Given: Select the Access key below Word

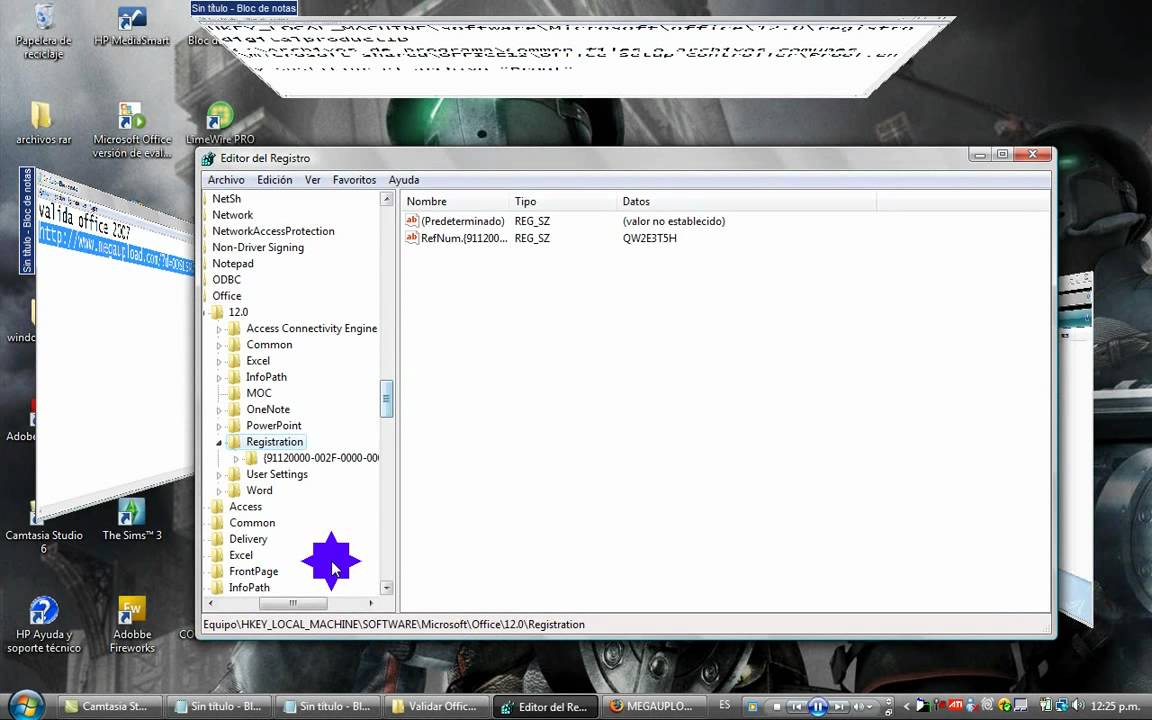Looking at the screenshot, I should click(x=245, y=506).
